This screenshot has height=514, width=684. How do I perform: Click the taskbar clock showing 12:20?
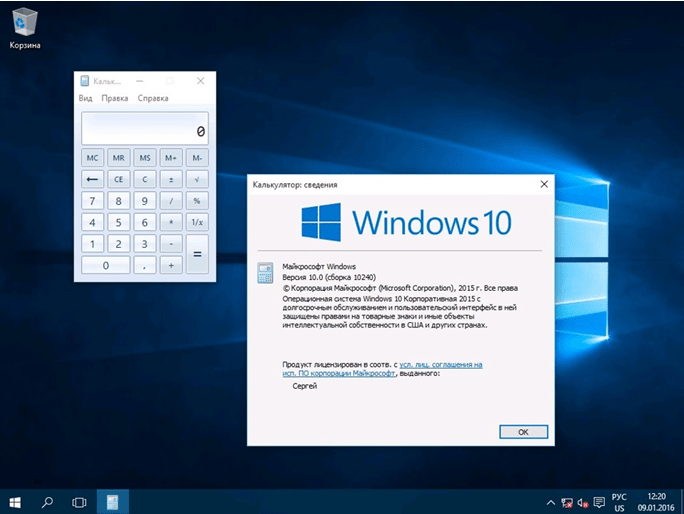click(656, 500)
